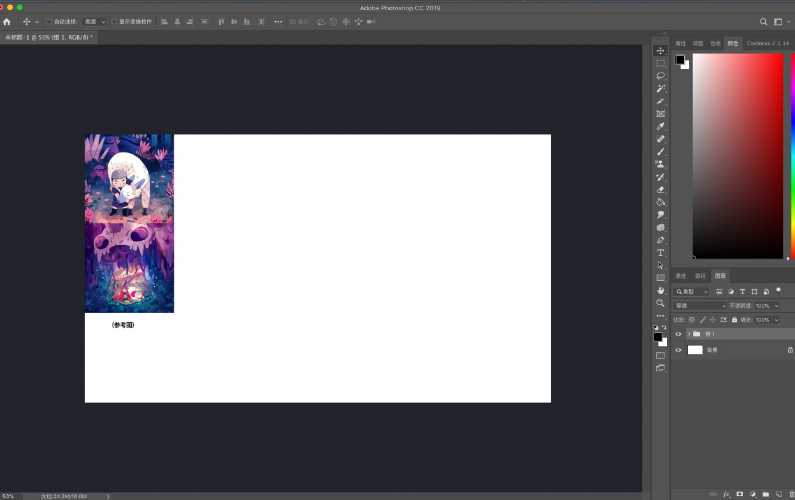
Task: Select the Paint Bucket tool
Action: 660,202
